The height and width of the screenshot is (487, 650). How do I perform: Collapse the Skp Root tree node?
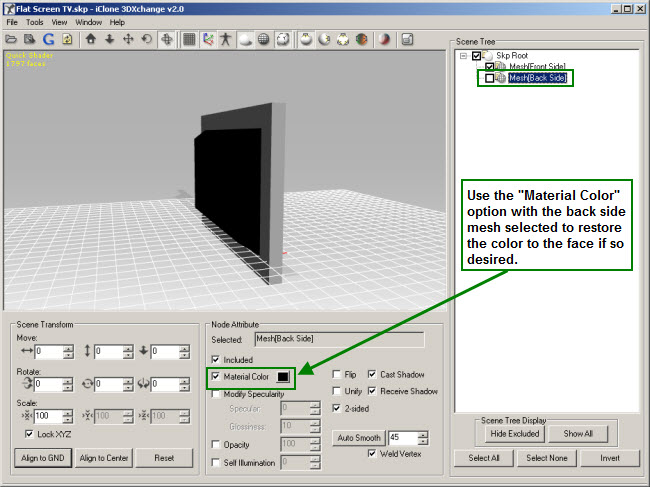(463, 56)
